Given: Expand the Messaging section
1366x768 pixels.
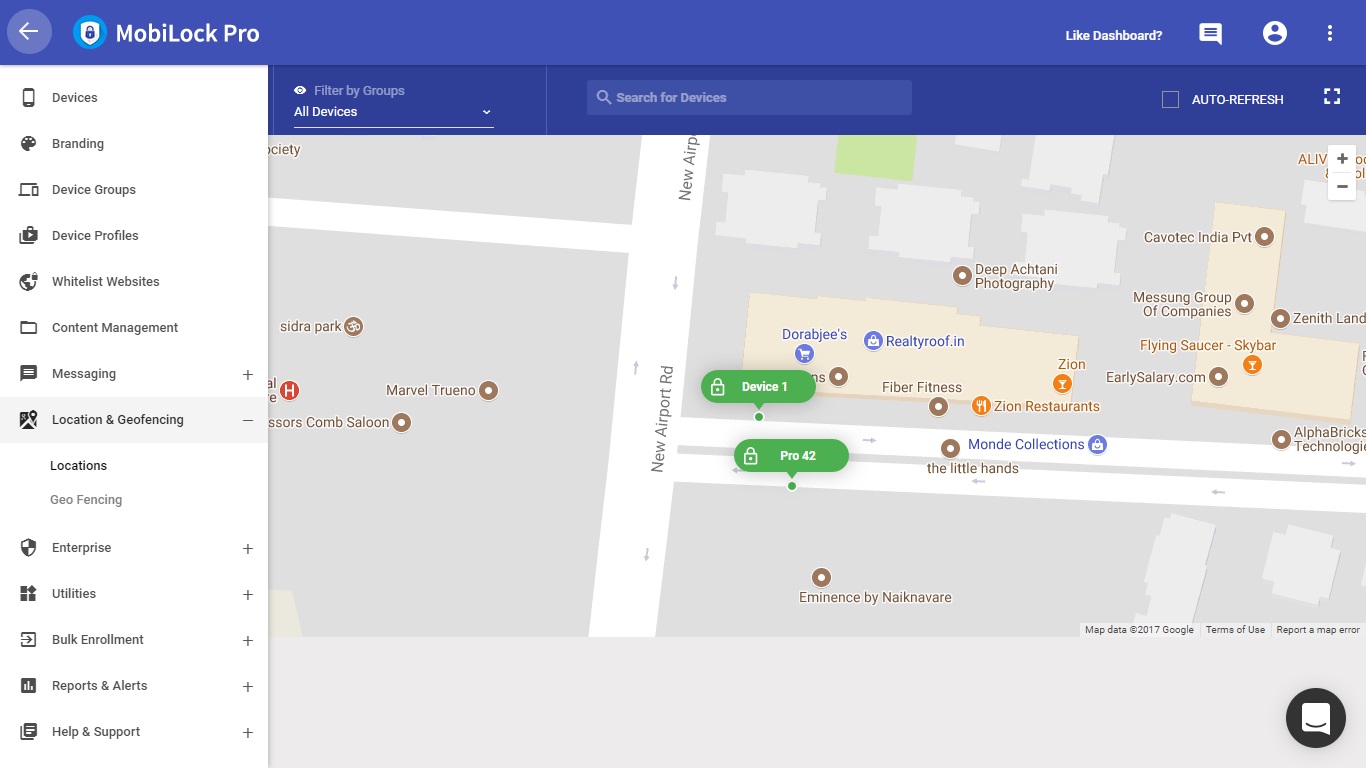Looking at the screenshot, I should (248, 374).
